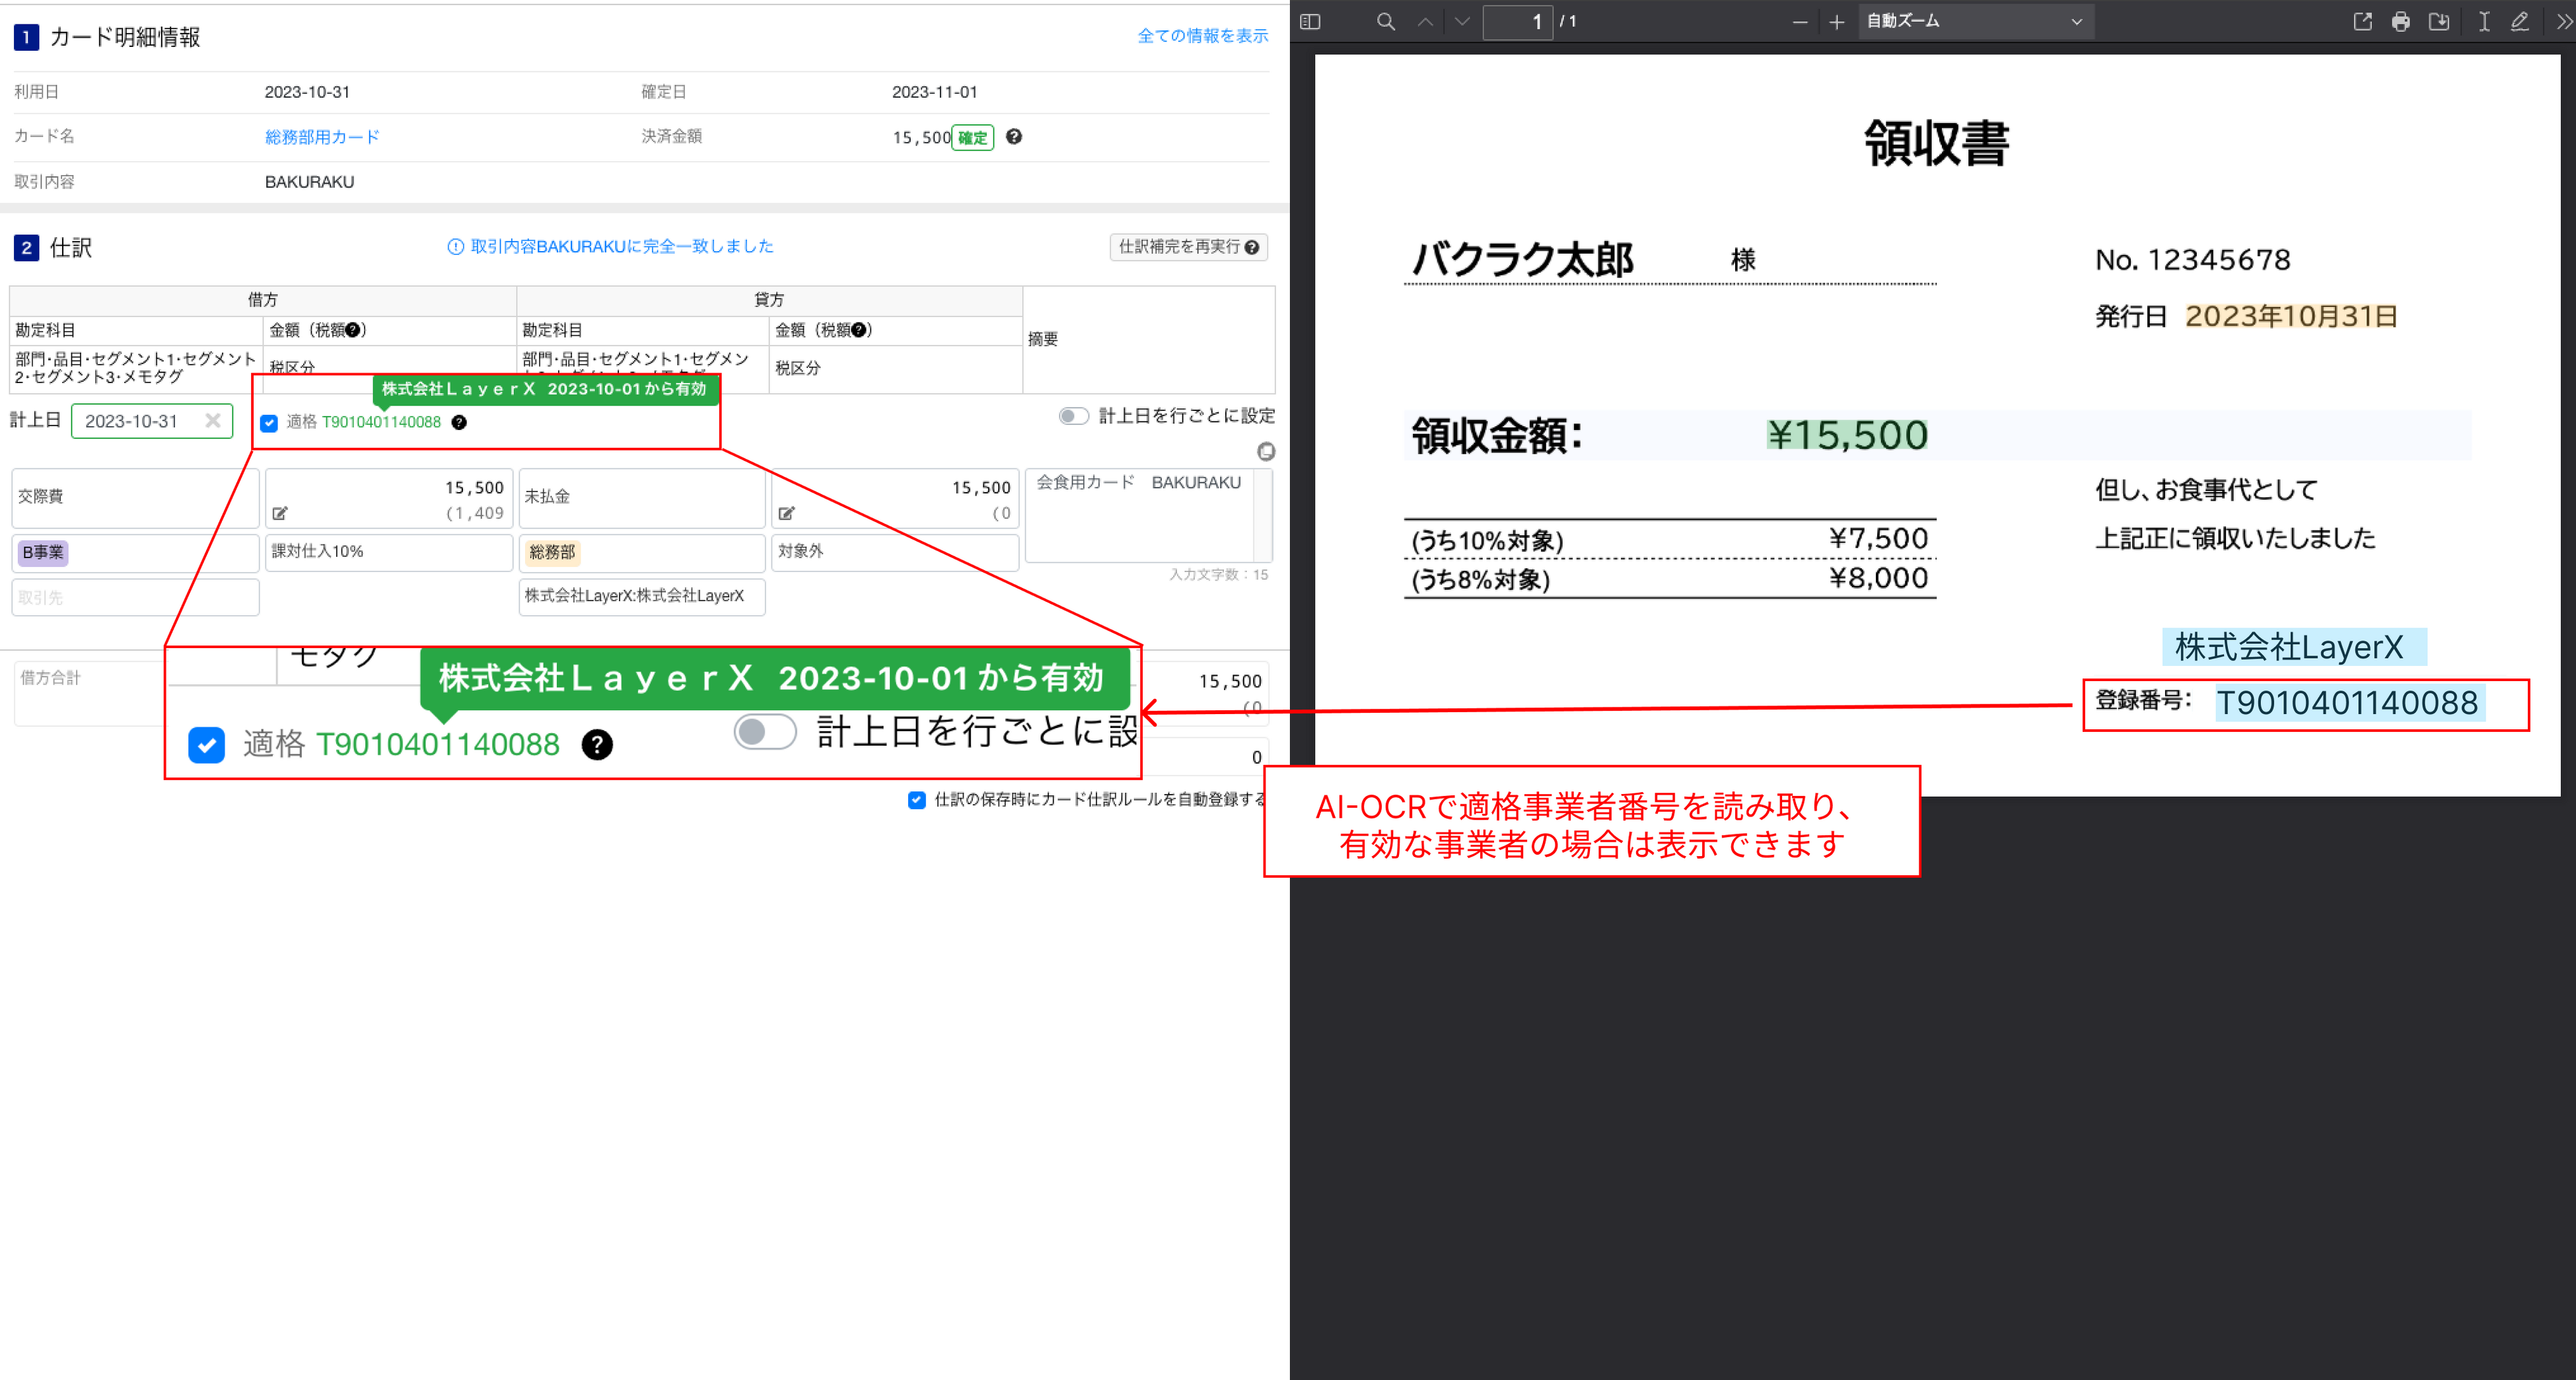Click the edit icon on 交際費 amount
The height and width of the screenshot is (1380, 2576).
pos(279,513)
